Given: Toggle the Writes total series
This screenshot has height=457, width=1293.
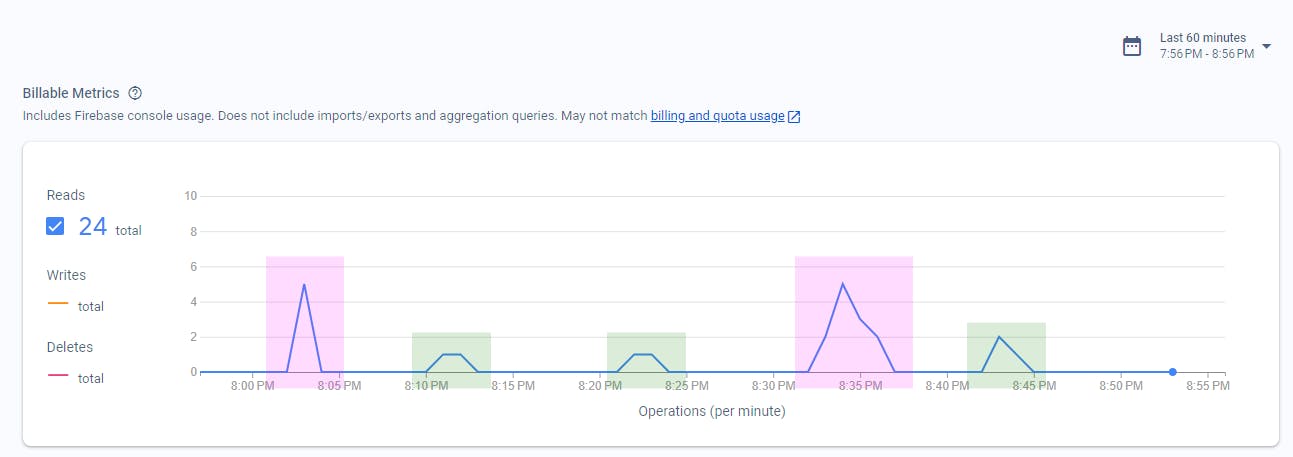Looking at the screenshot, I should pos(75,304).
